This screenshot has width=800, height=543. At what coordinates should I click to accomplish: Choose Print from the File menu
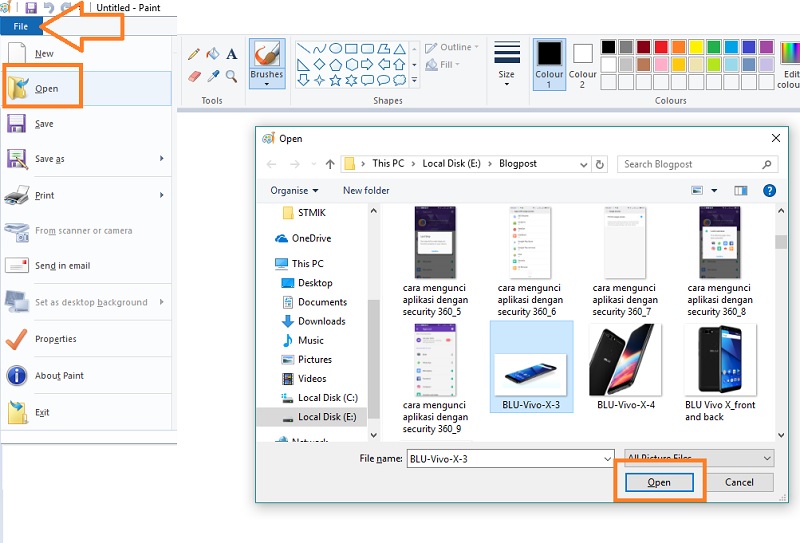[87, 195]
